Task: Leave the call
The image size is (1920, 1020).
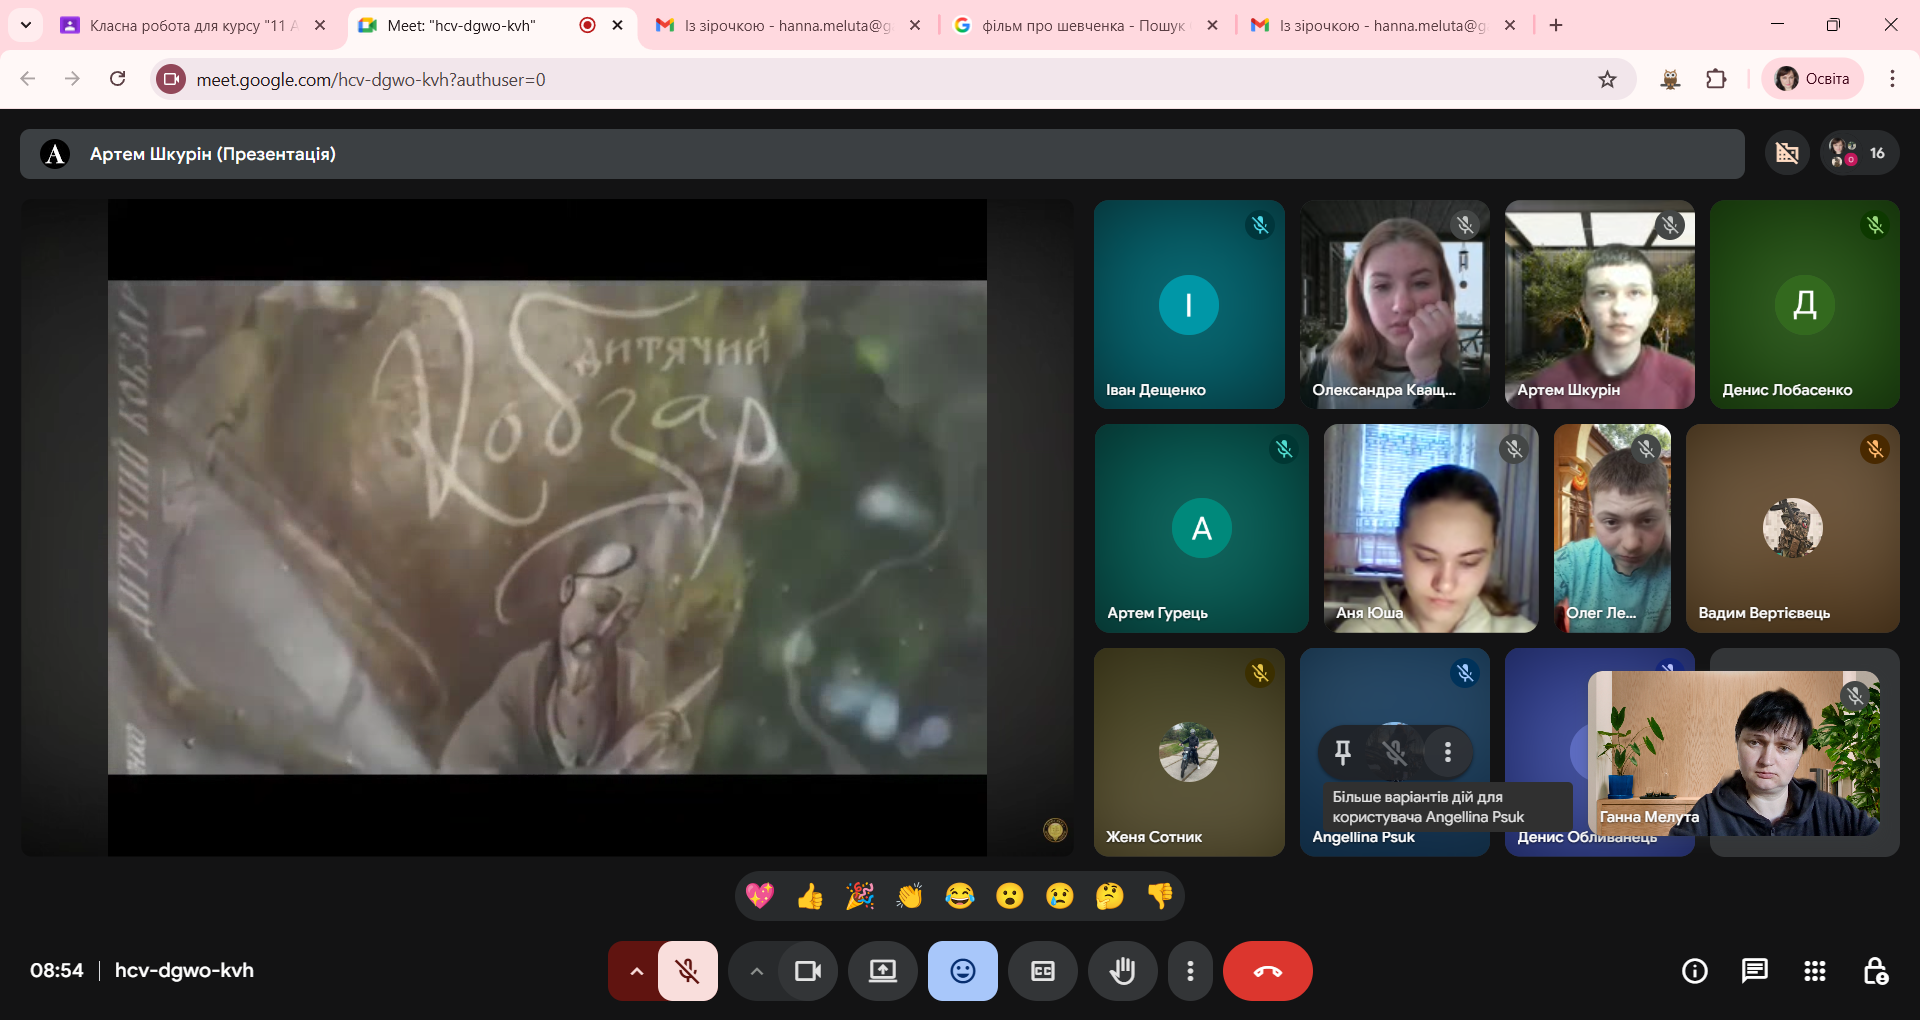Action: coord(1268,971)
